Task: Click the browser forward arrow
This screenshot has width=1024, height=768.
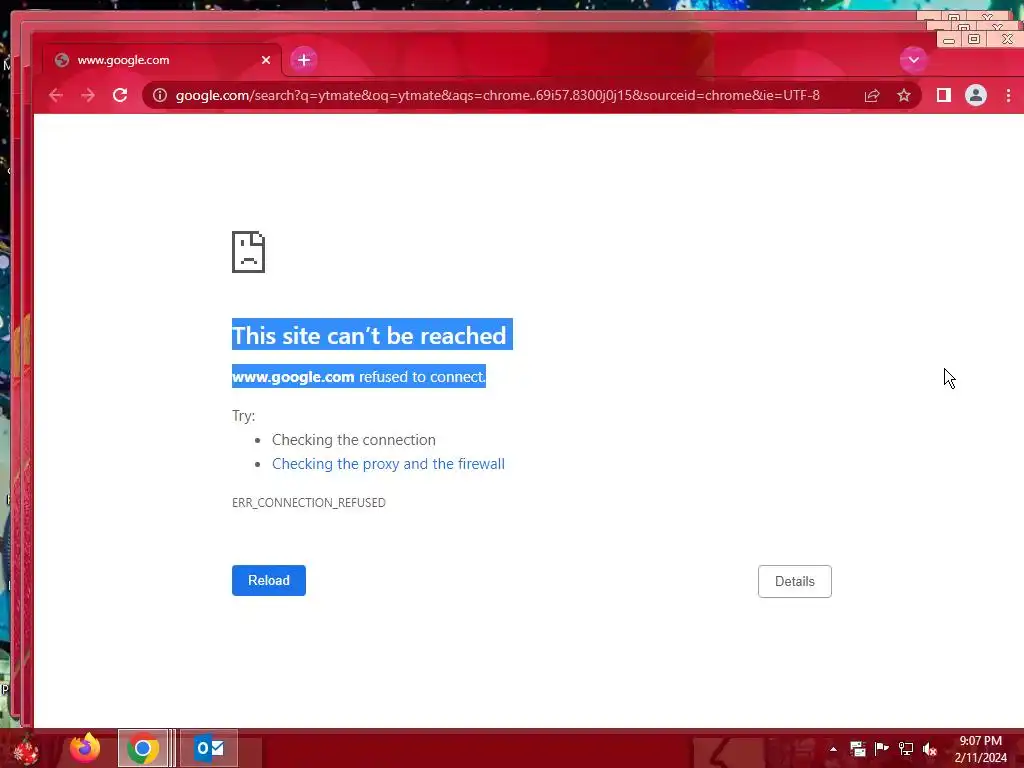Action: coord(88,95)
